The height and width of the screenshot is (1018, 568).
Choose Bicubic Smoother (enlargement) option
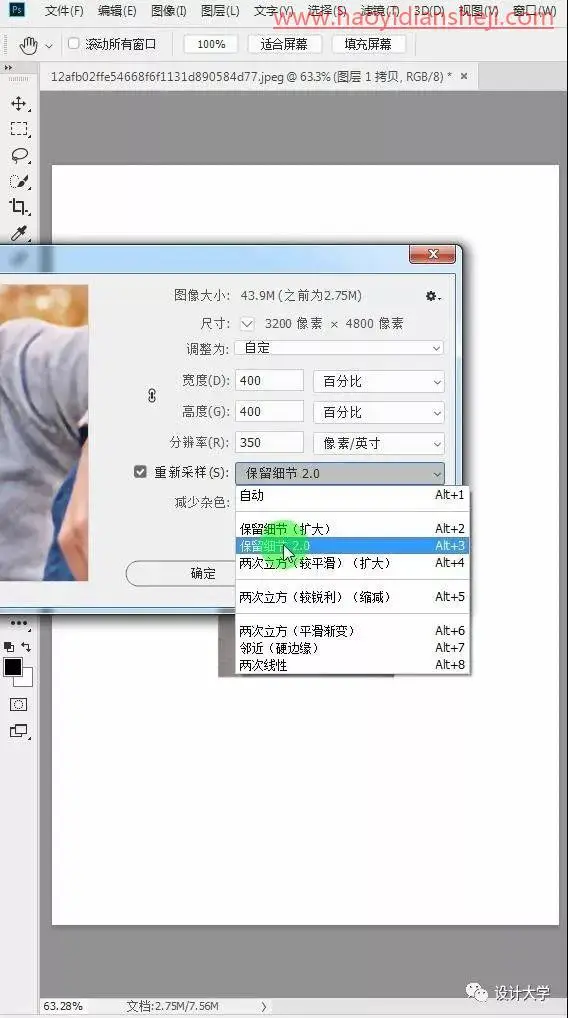(x=352, y=563)
